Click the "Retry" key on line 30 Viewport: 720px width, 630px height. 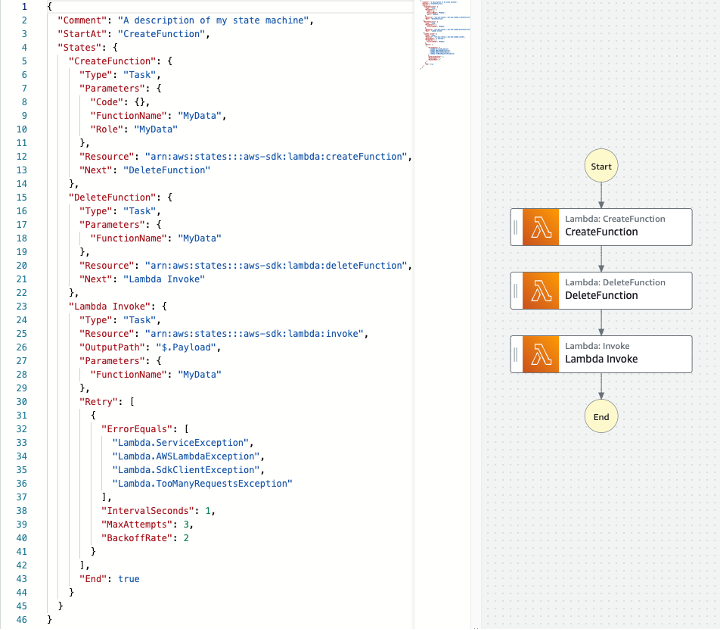point(96,402)
